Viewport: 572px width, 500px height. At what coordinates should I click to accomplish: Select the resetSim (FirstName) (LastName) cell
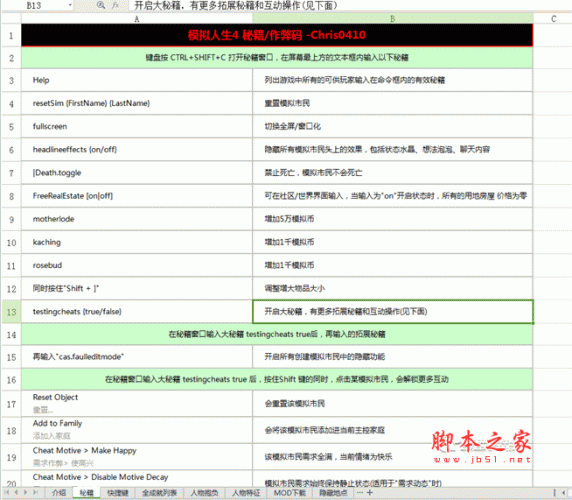point(137,103)
